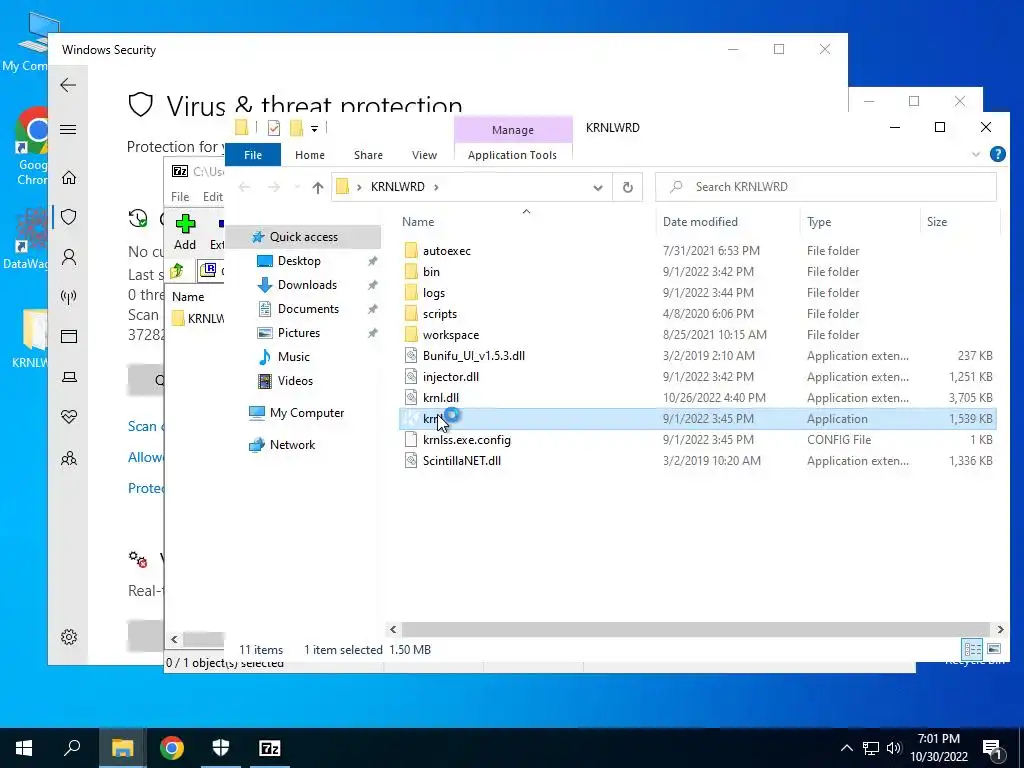Open Windows Security hamburger menu

coord(68,129)
